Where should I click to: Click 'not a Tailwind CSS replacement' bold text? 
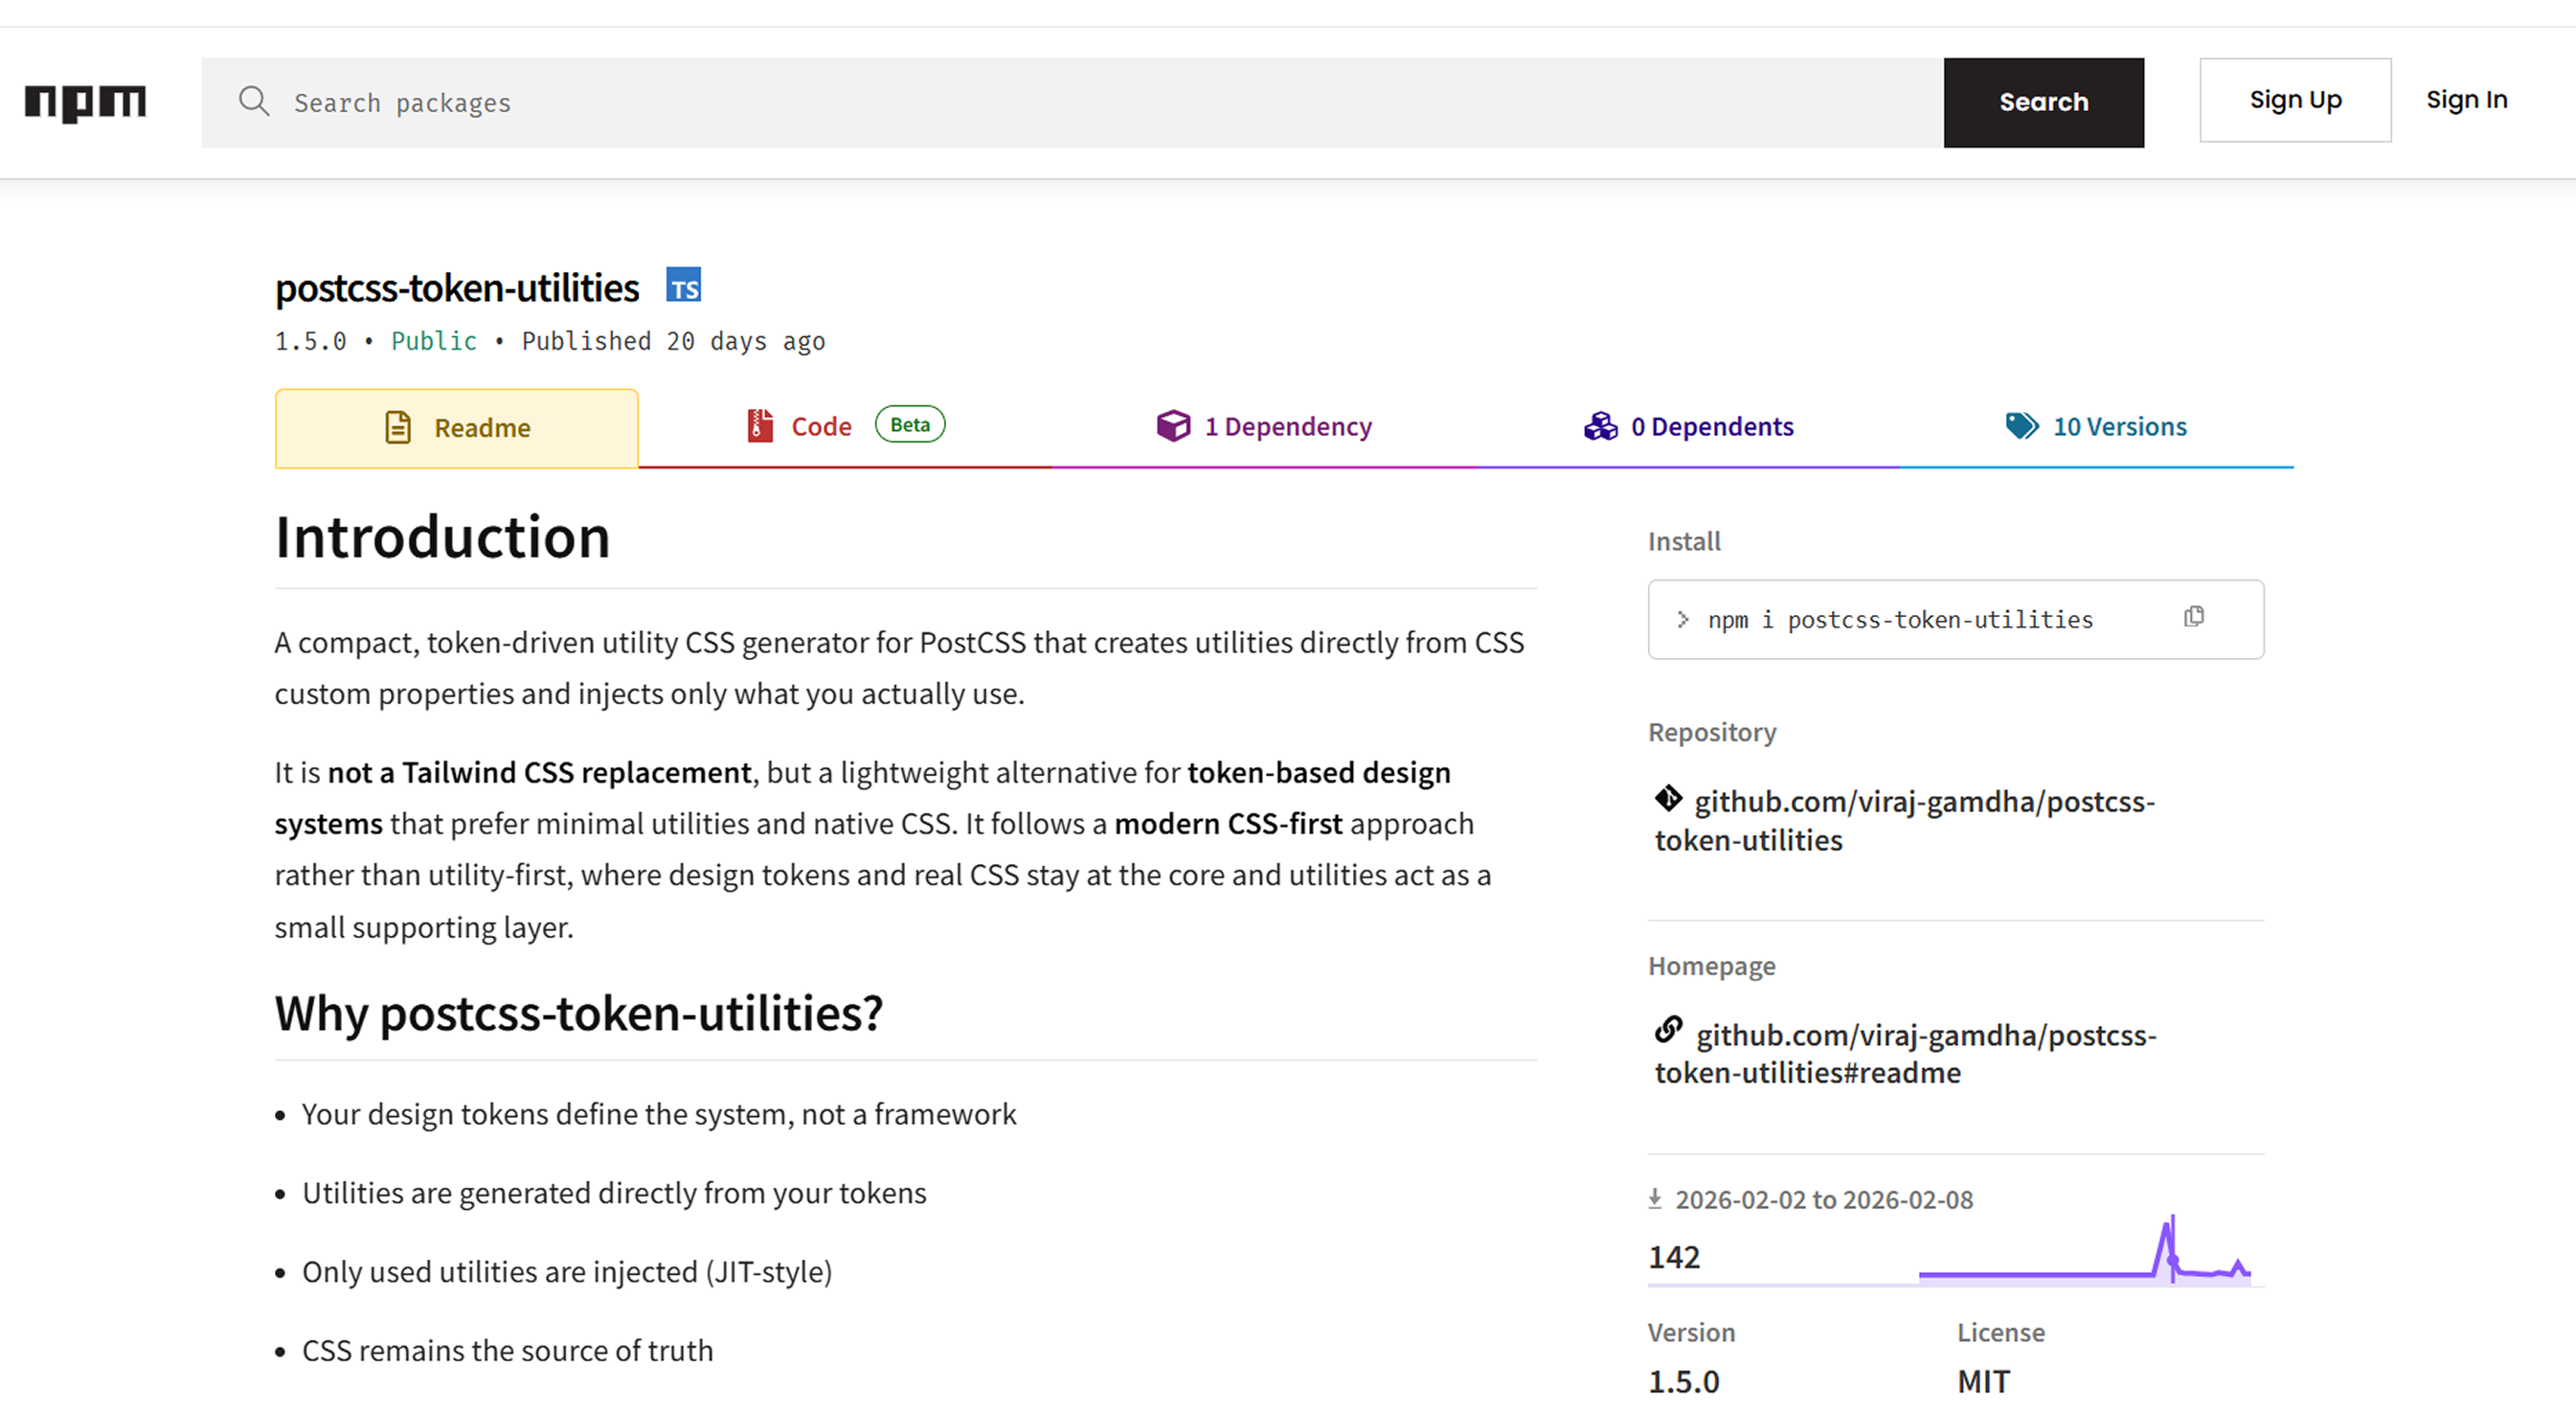[539, 772]
